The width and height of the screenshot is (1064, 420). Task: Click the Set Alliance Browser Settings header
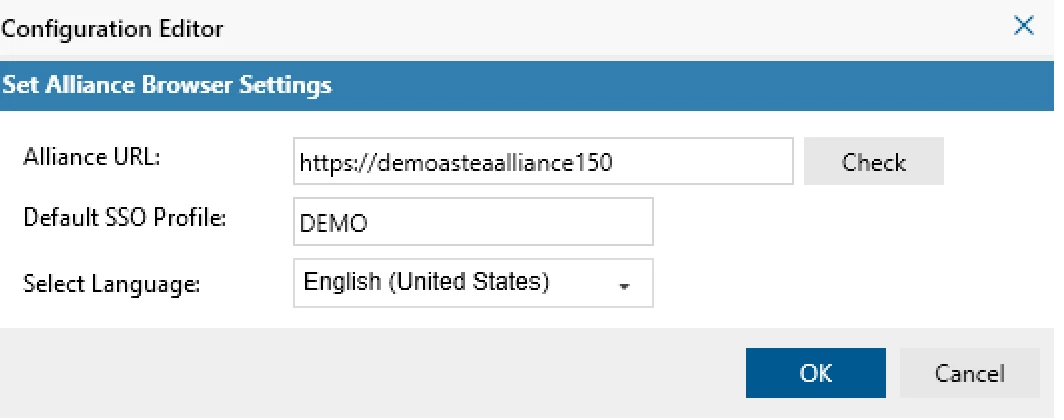pos(167,86)
